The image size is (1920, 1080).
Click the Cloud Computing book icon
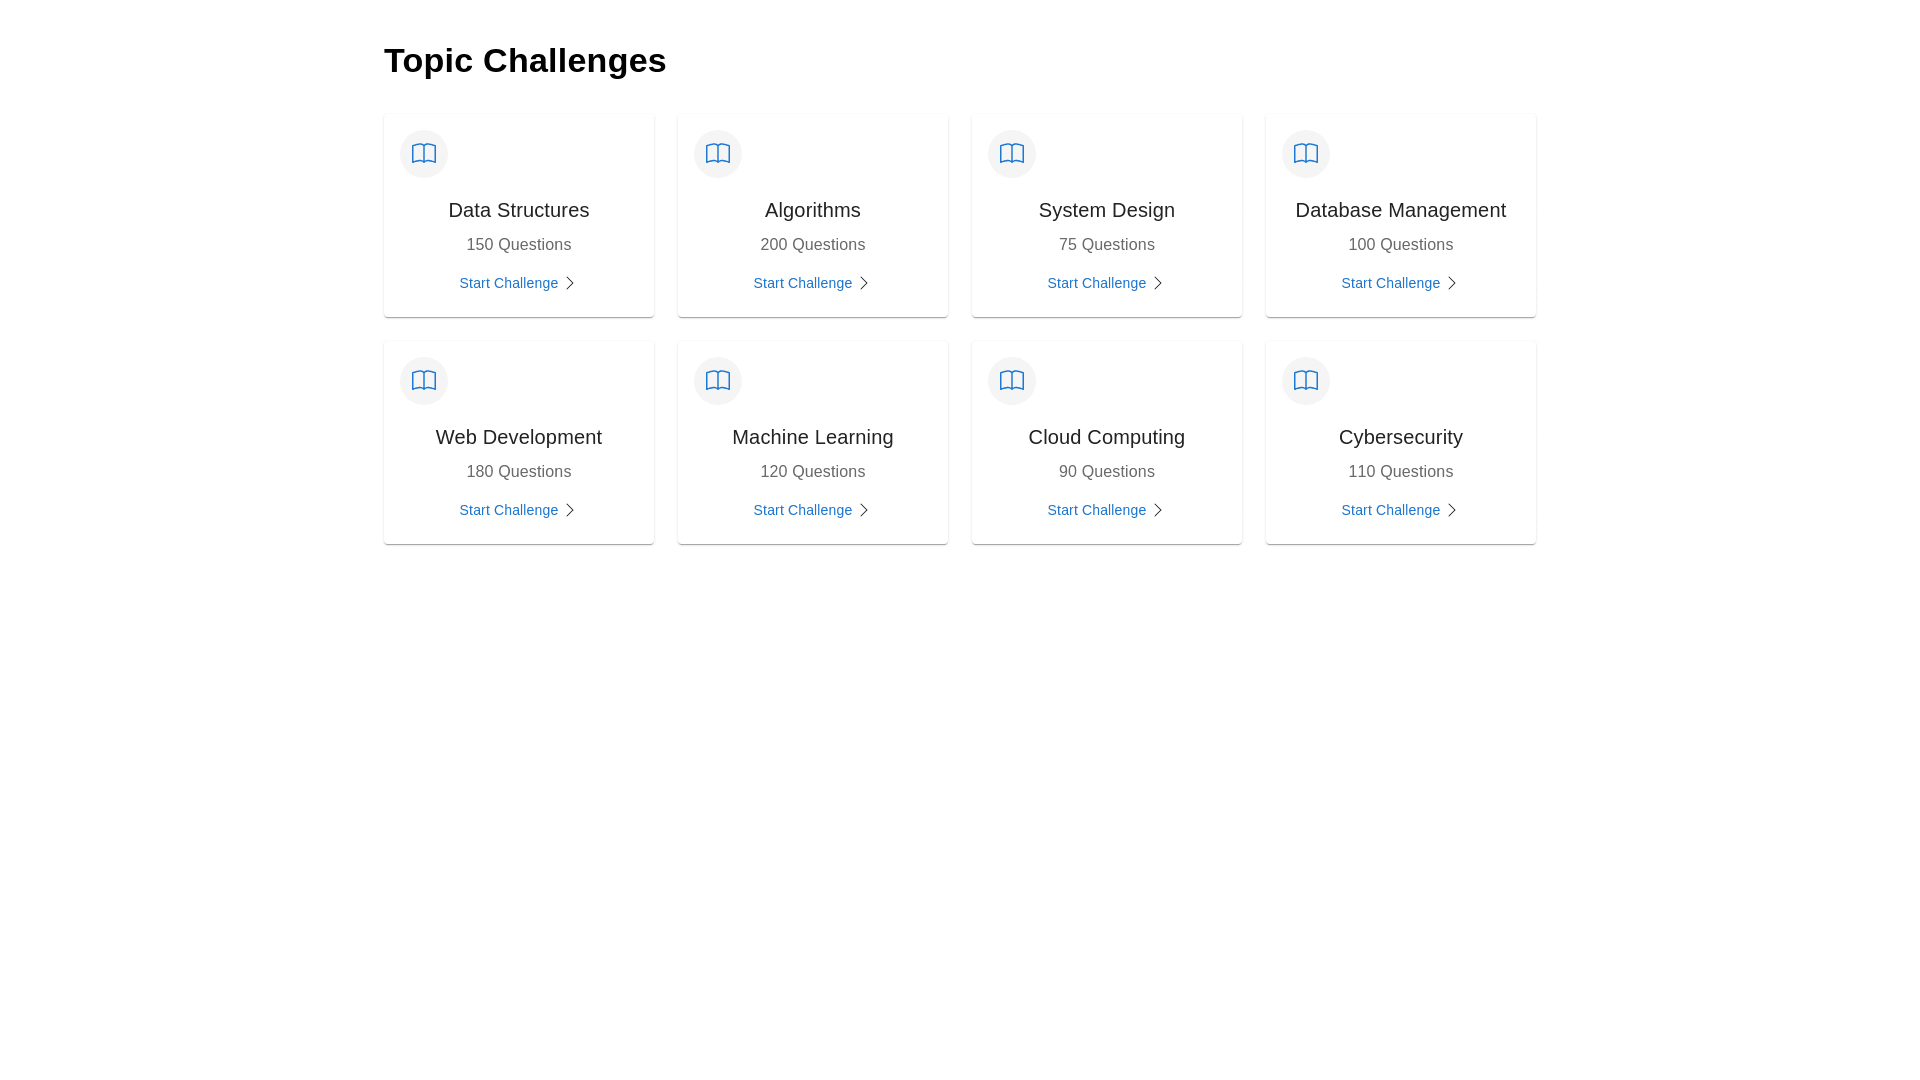(1011, 380)
